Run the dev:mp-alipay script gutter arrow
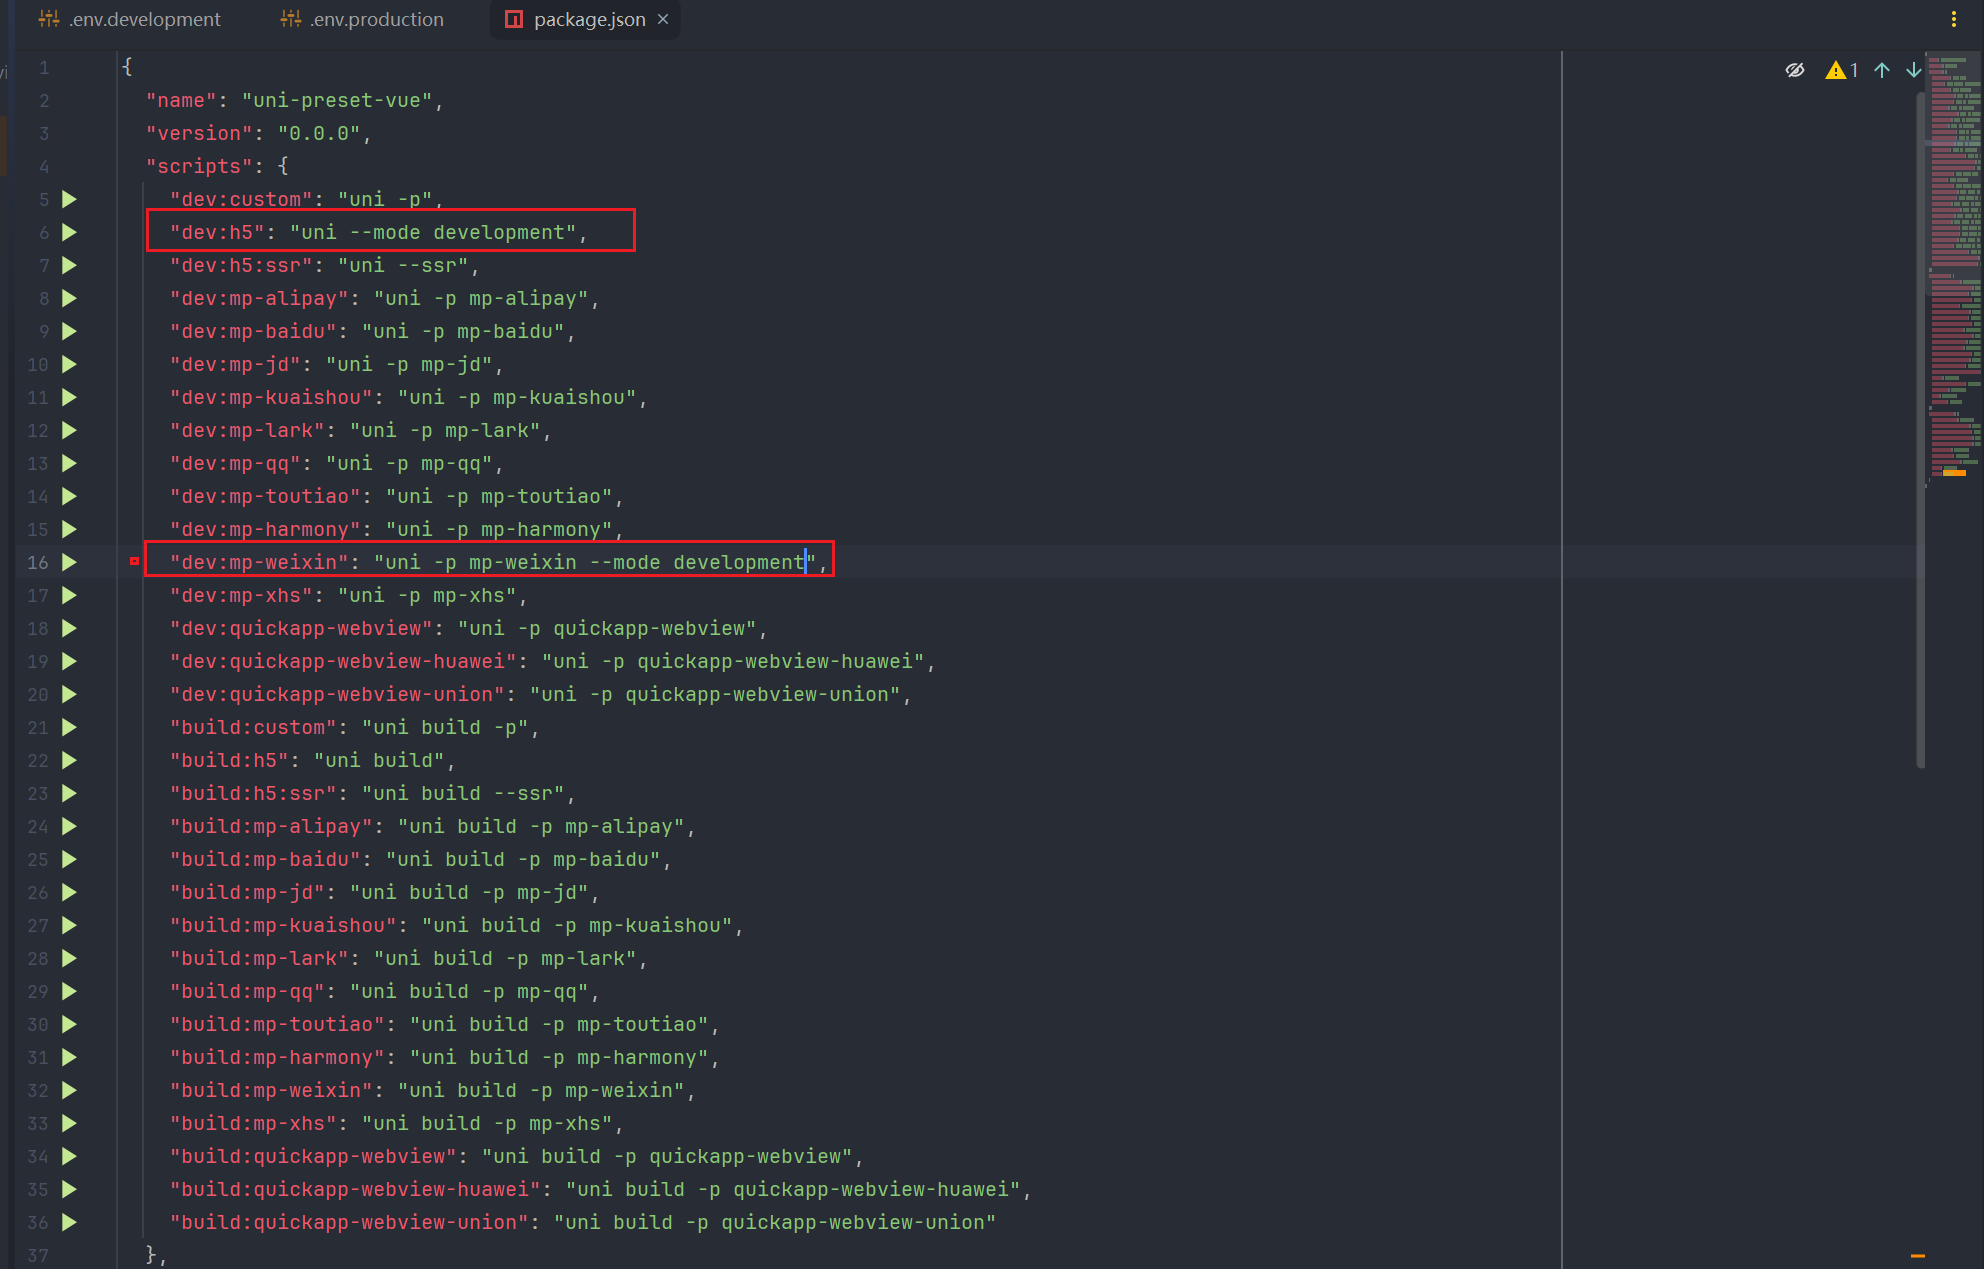This screenshot has width=1984, height=1269. point(69,298)
